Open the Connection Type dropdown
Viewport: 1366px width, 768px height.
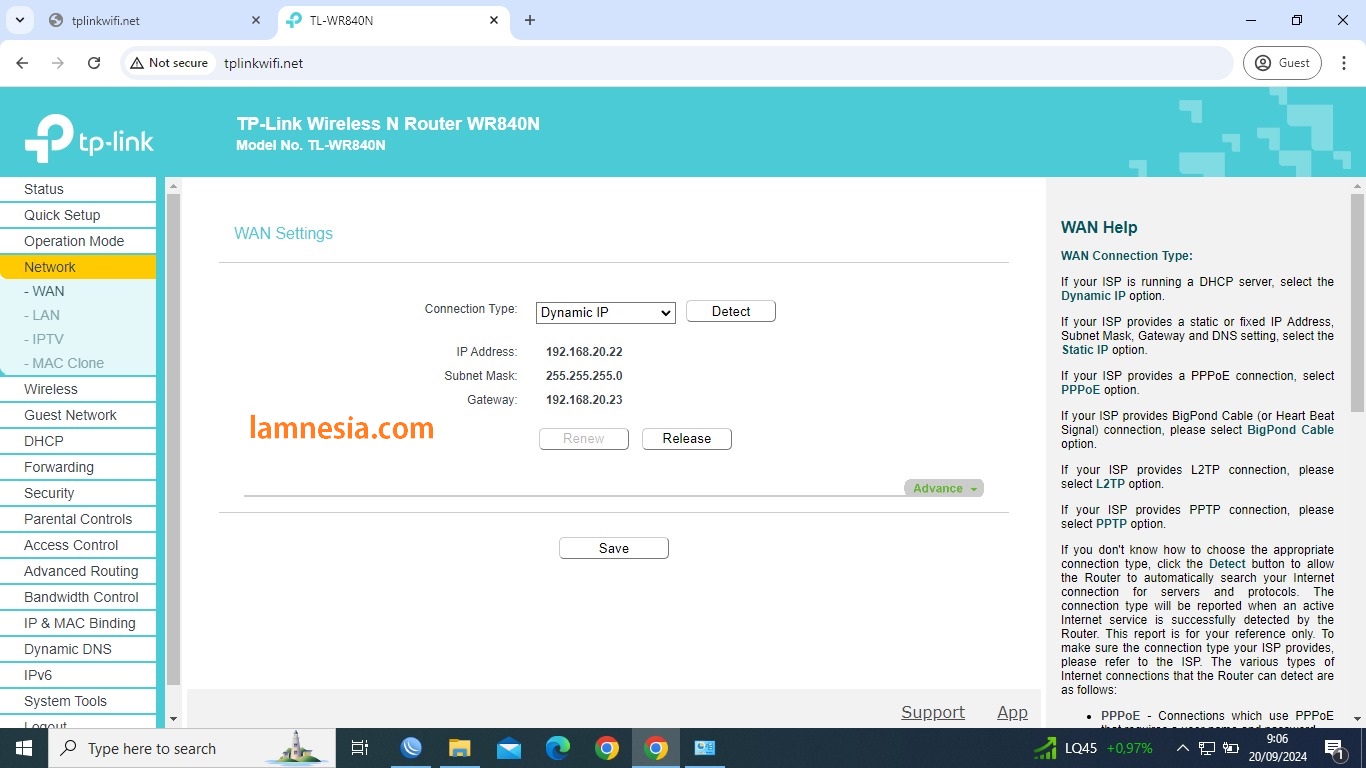pyautogui.click(x=605, y=313)
